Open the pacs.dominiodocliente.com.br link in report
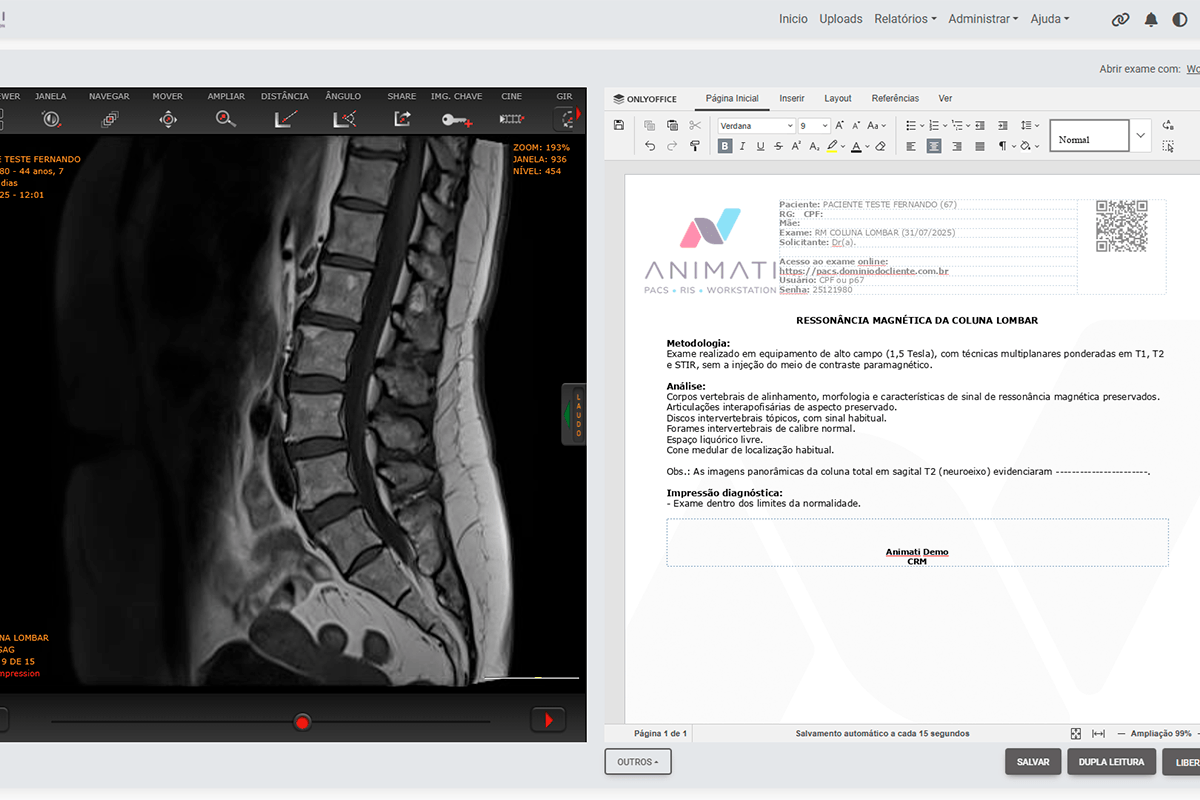 pos(864,271)
